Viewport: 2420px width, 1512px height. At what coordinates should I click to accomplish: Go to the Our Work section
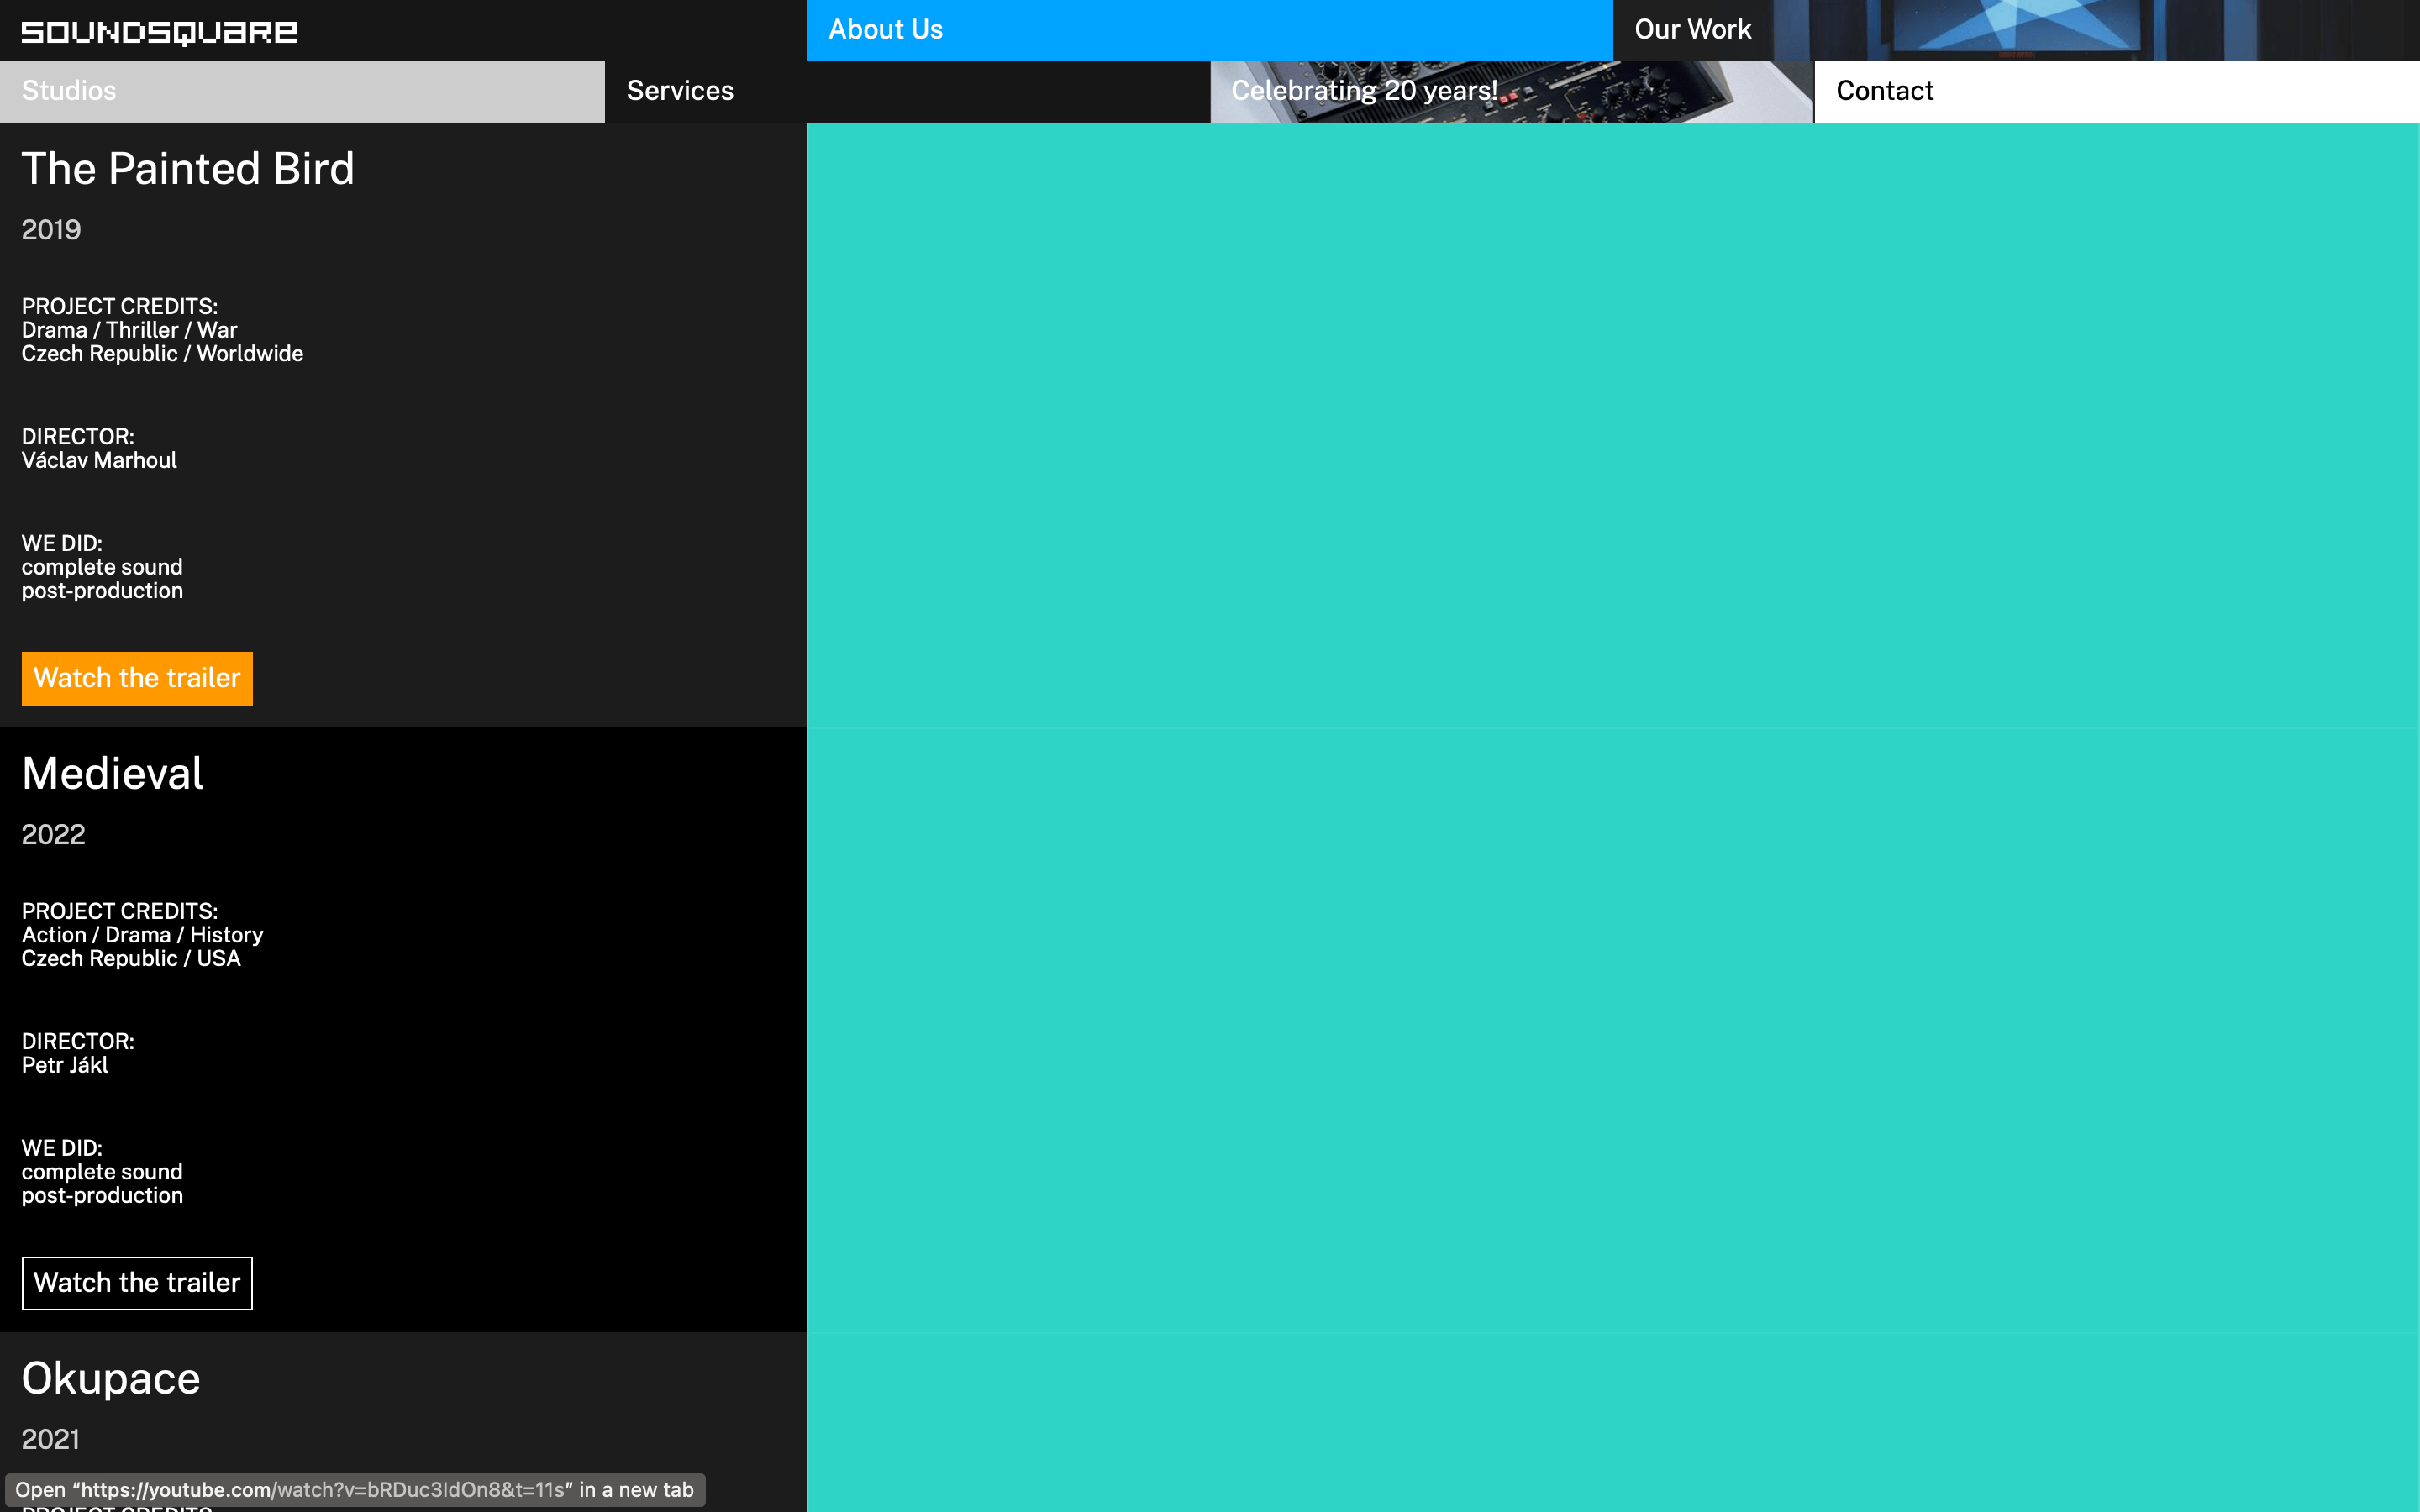point(1692,30)
